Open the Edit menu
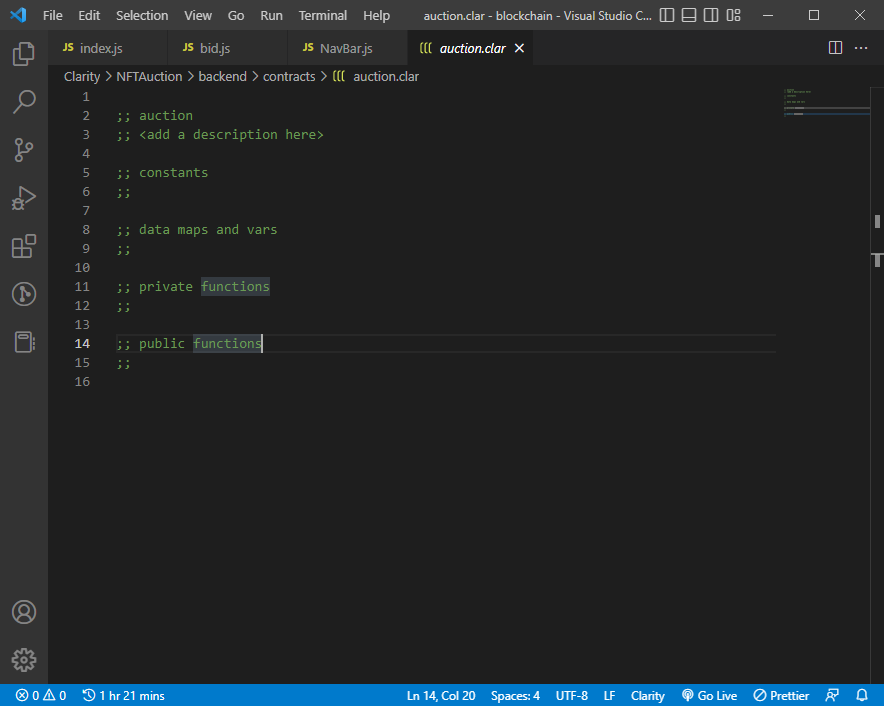The image size is (884, 706). (x=89, y=15)
